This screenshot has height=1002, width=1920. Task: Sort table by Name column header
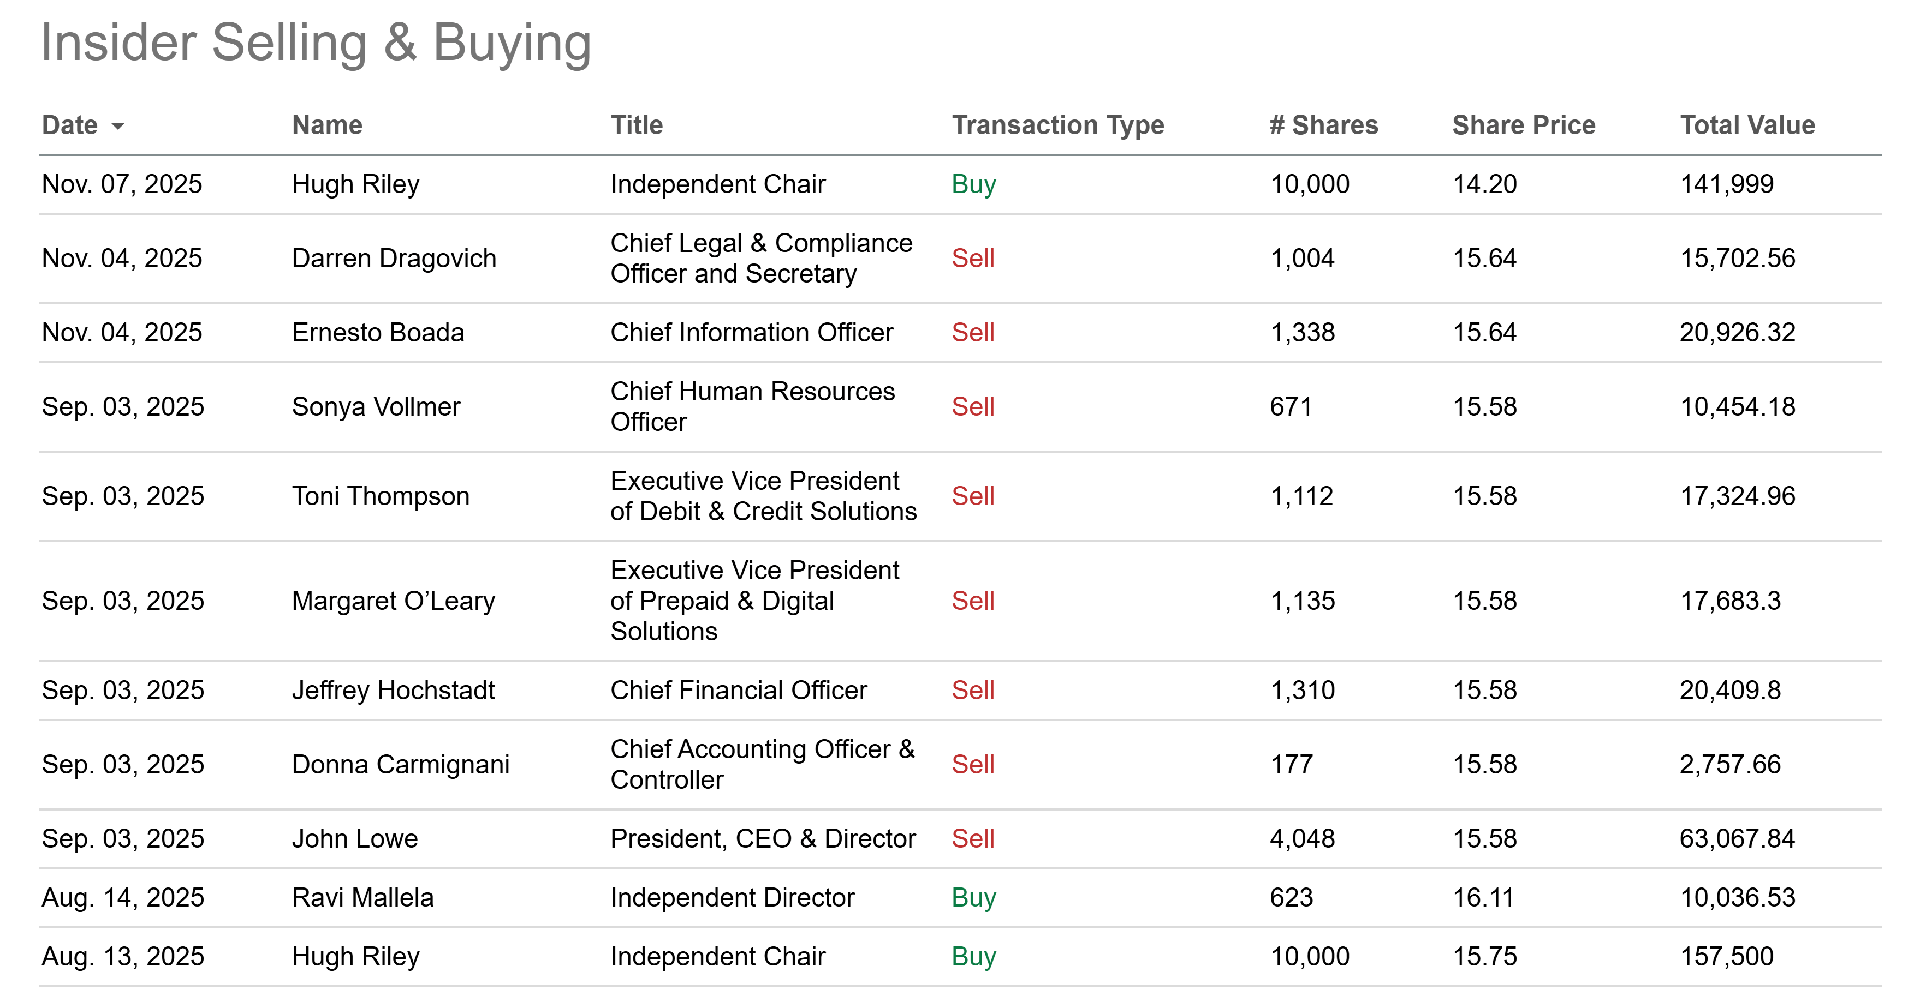click(327, 125)
